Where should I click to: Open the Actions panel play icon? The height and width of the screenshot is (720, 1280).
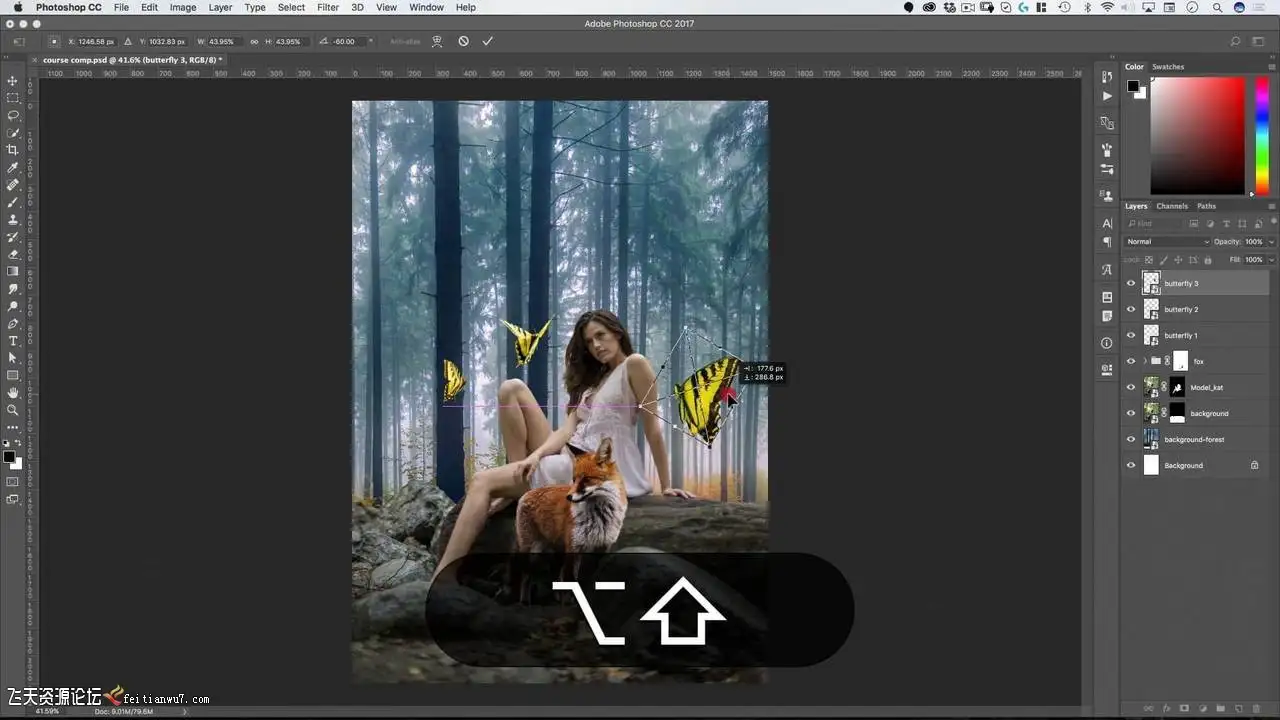pyautogui.click(x=1106, y=96)
